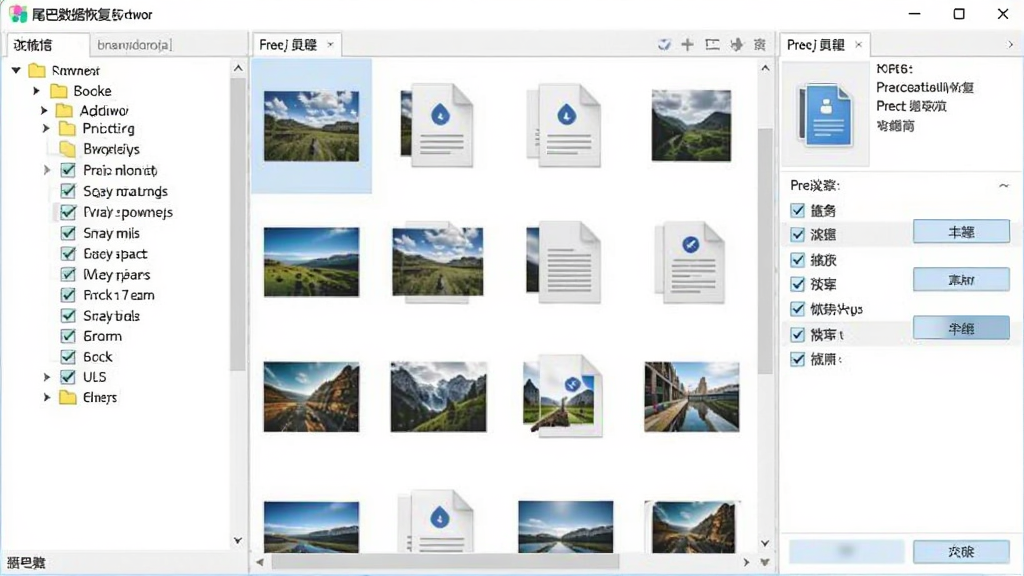Switch to the bnanıdoro[a] tab
The height and width of the screenshot is (576, 1024).
[x=134, y=45]
